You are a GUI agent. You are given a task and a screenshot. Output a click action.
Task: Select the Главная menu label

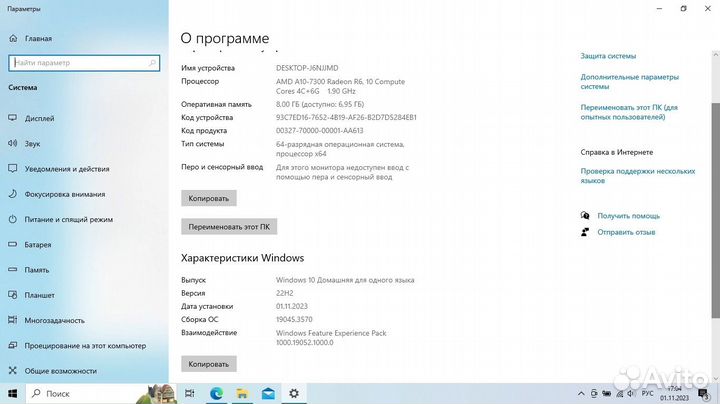coord(38,39)
